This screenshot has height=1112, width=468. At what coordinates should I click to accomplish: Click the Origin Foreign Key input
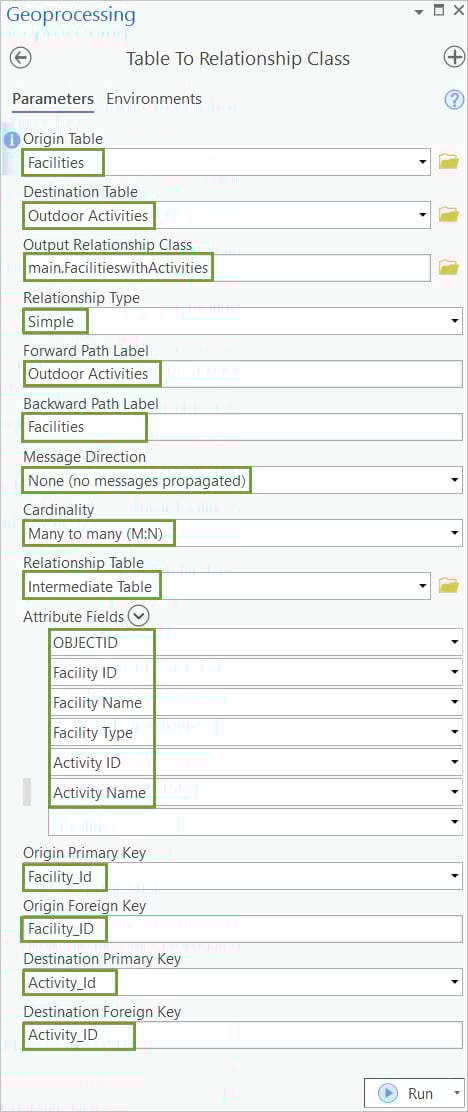(x=243, y=929)
